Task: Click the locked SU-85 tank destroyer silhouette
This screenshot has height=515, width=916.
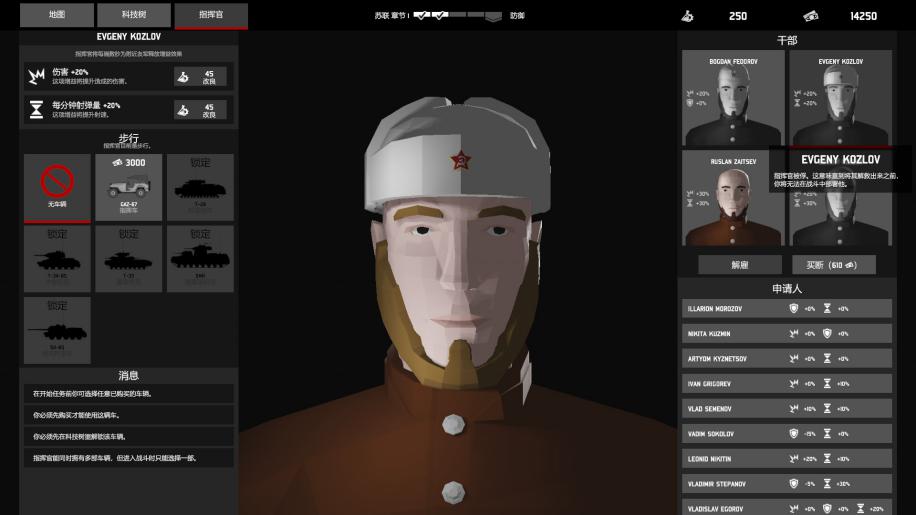Action: pos(57,330)
